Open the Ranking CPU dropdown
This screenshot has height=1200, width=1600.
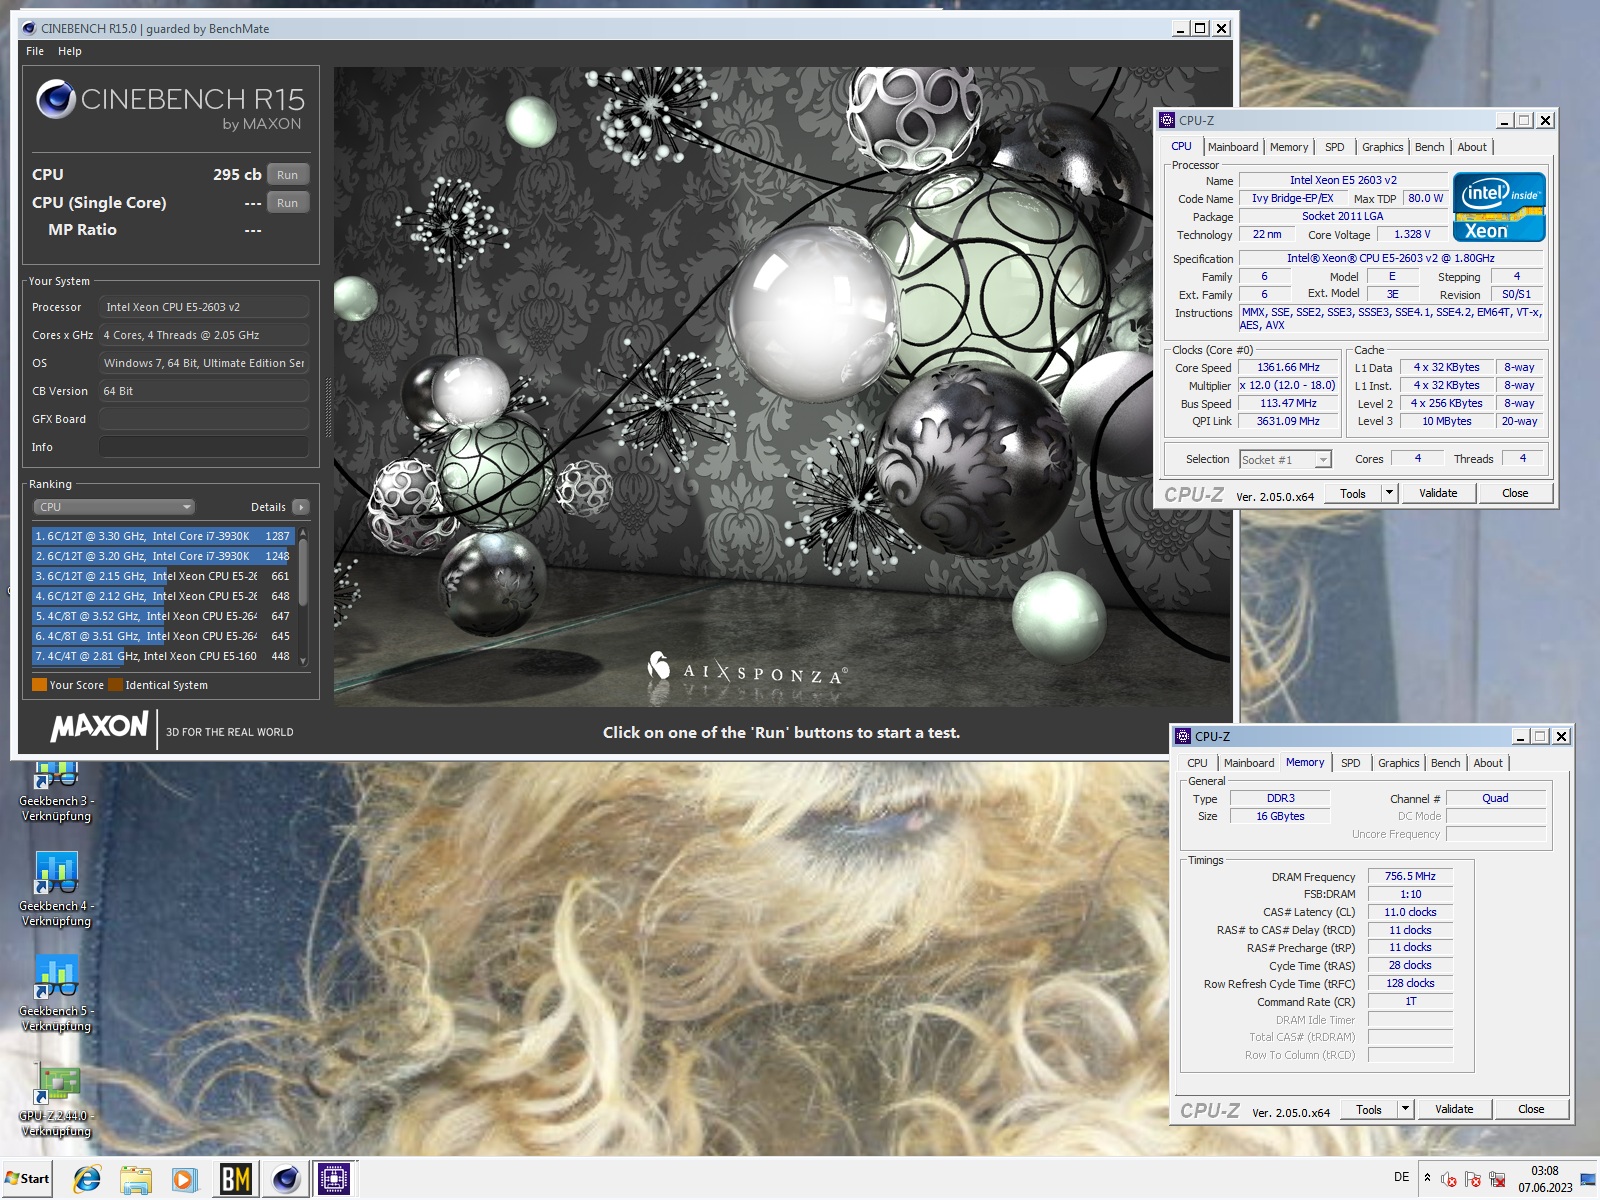pos(114,507)
